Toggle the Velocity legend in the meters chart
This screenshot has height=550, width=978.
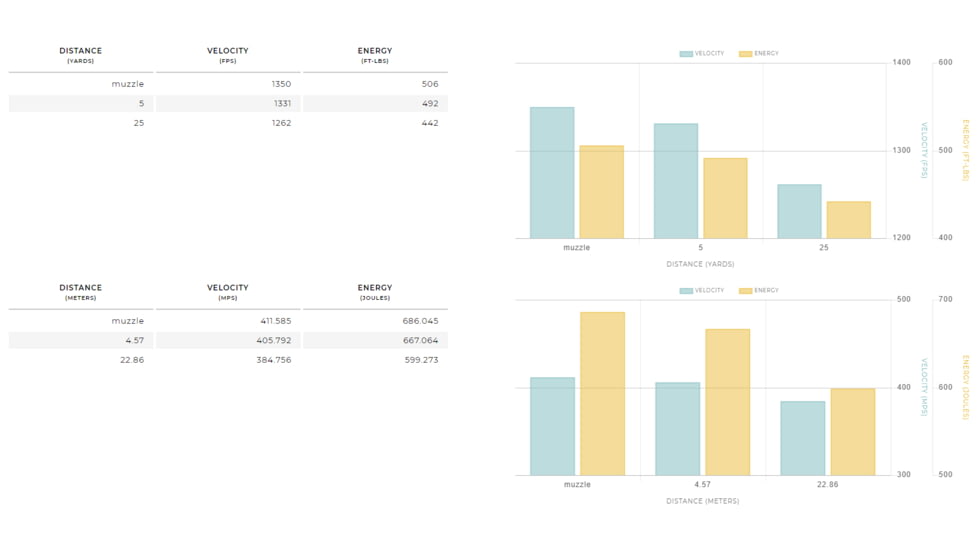point(702,291)
